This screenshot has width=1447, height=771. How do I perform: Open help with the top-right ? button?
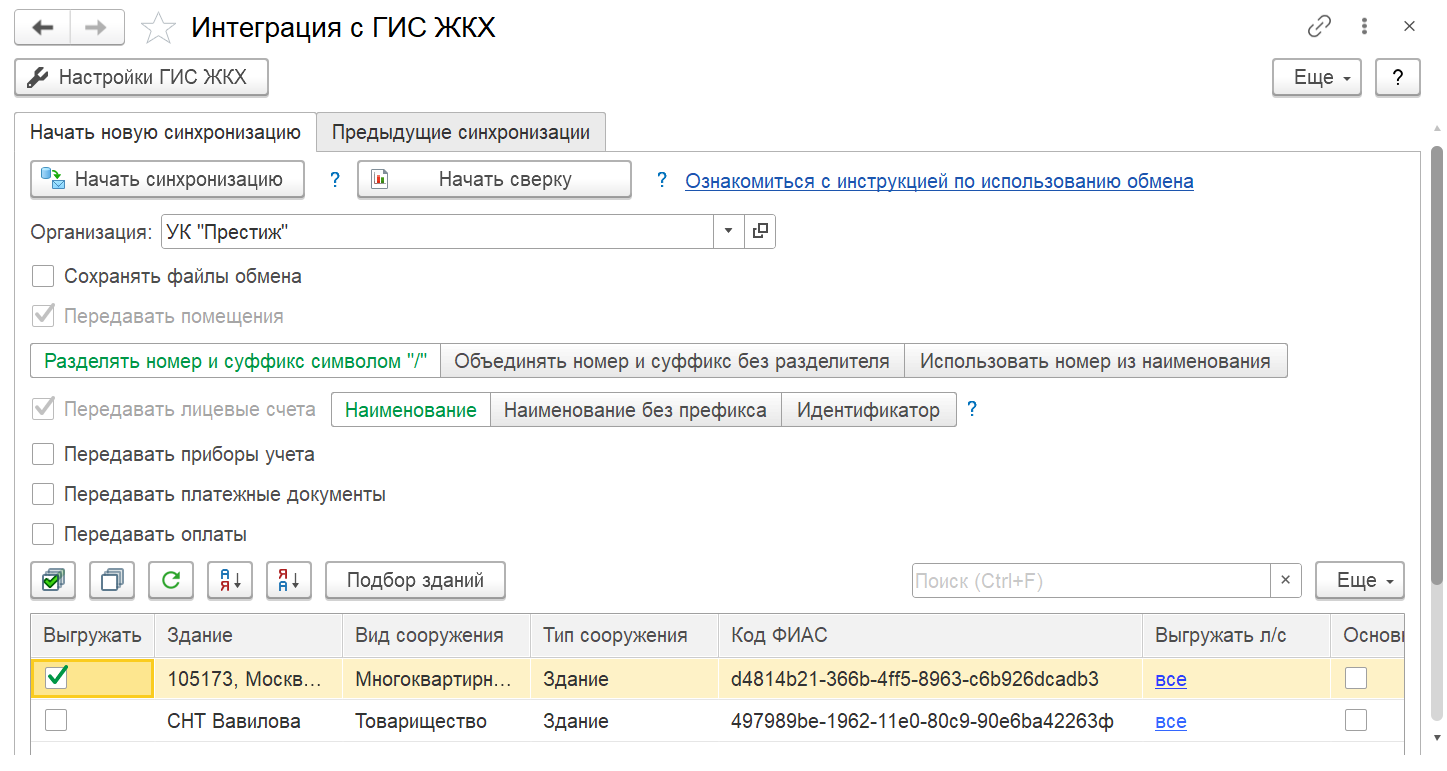click(1398, 77)
